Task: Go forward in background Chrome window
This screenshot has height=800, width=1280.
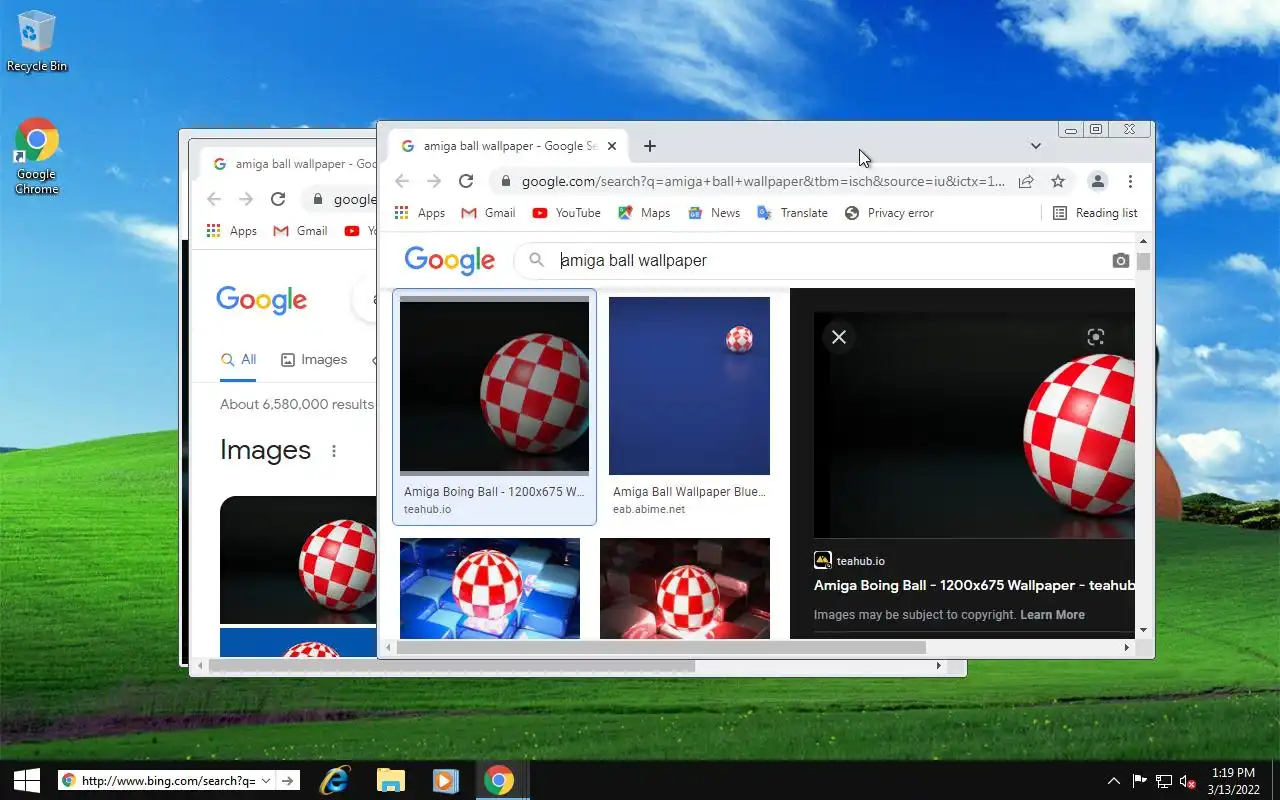Action: pos(246,199)
